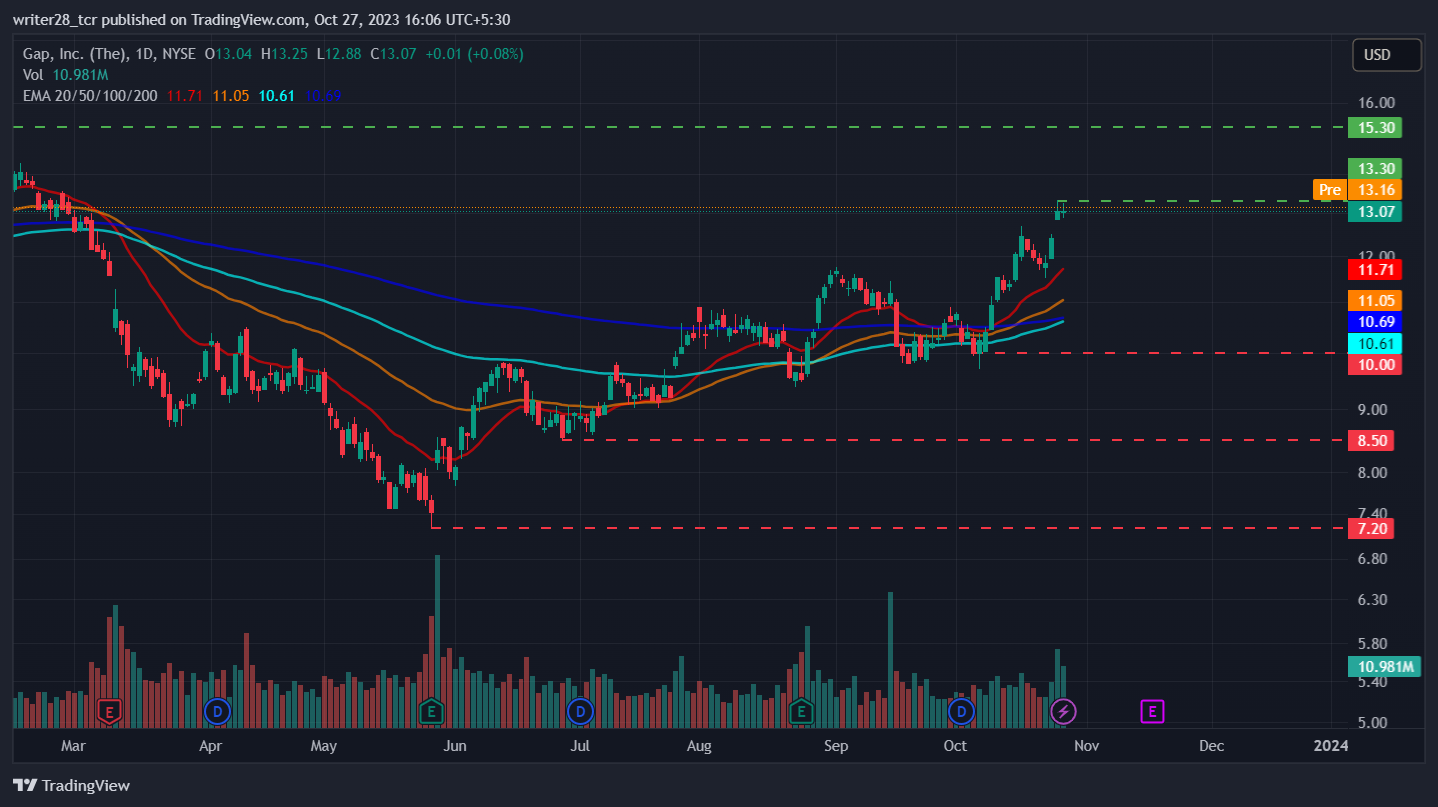Click the 16.00 price axis tick
The image size is (1438, 807).
[x=1377, y=103]
